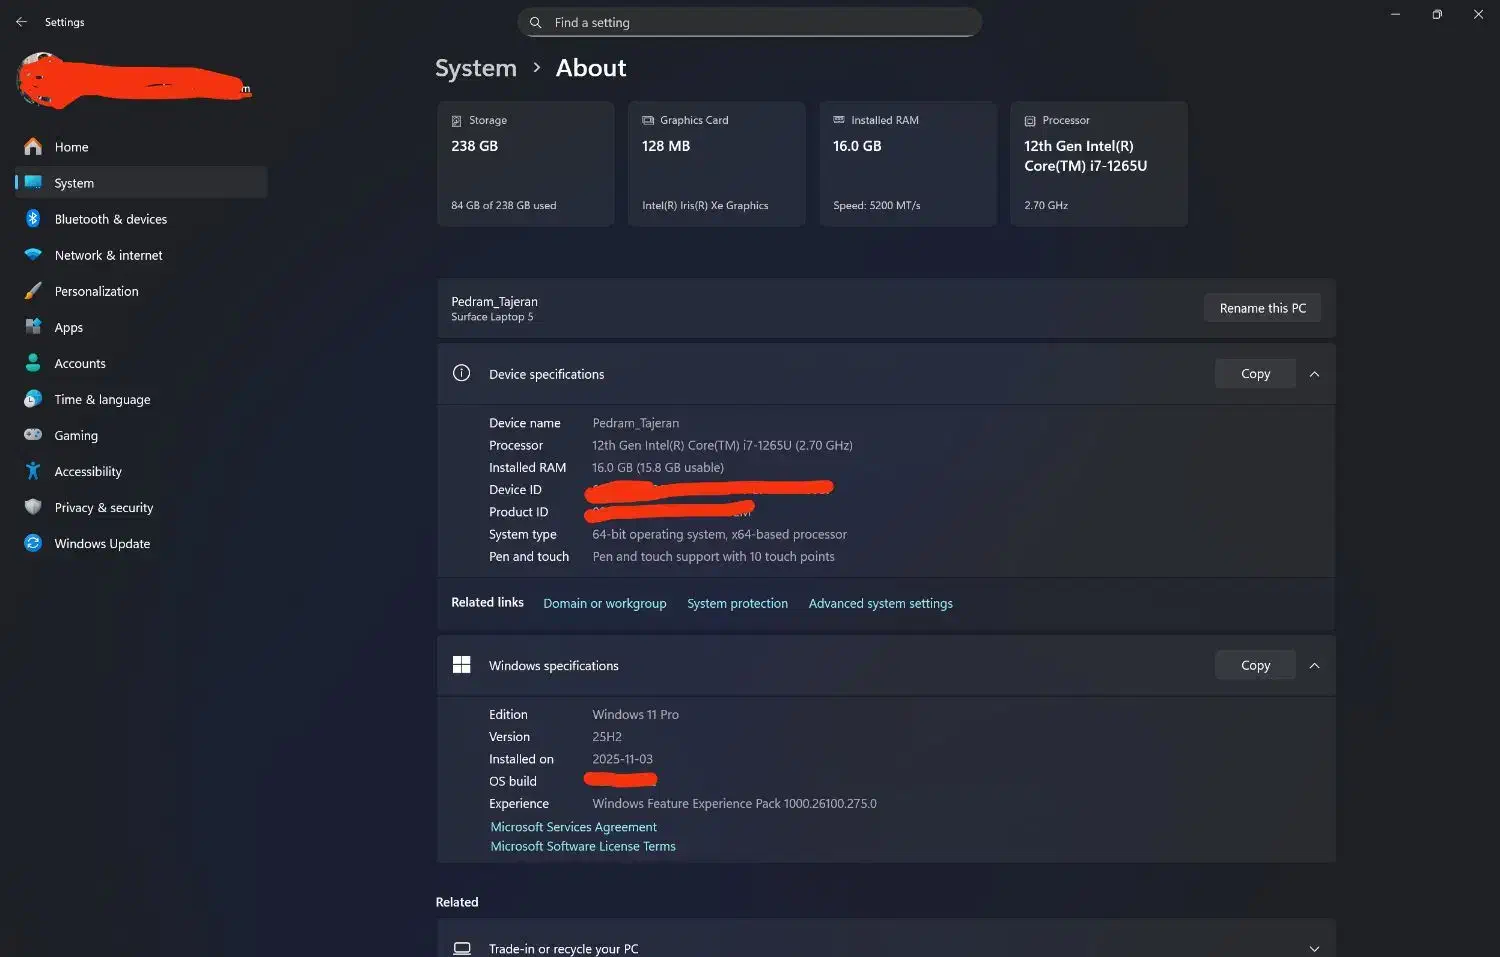Screen dimensions: 1500x957
Task: Collapse the Windows specifications section
Action: 1314,666
